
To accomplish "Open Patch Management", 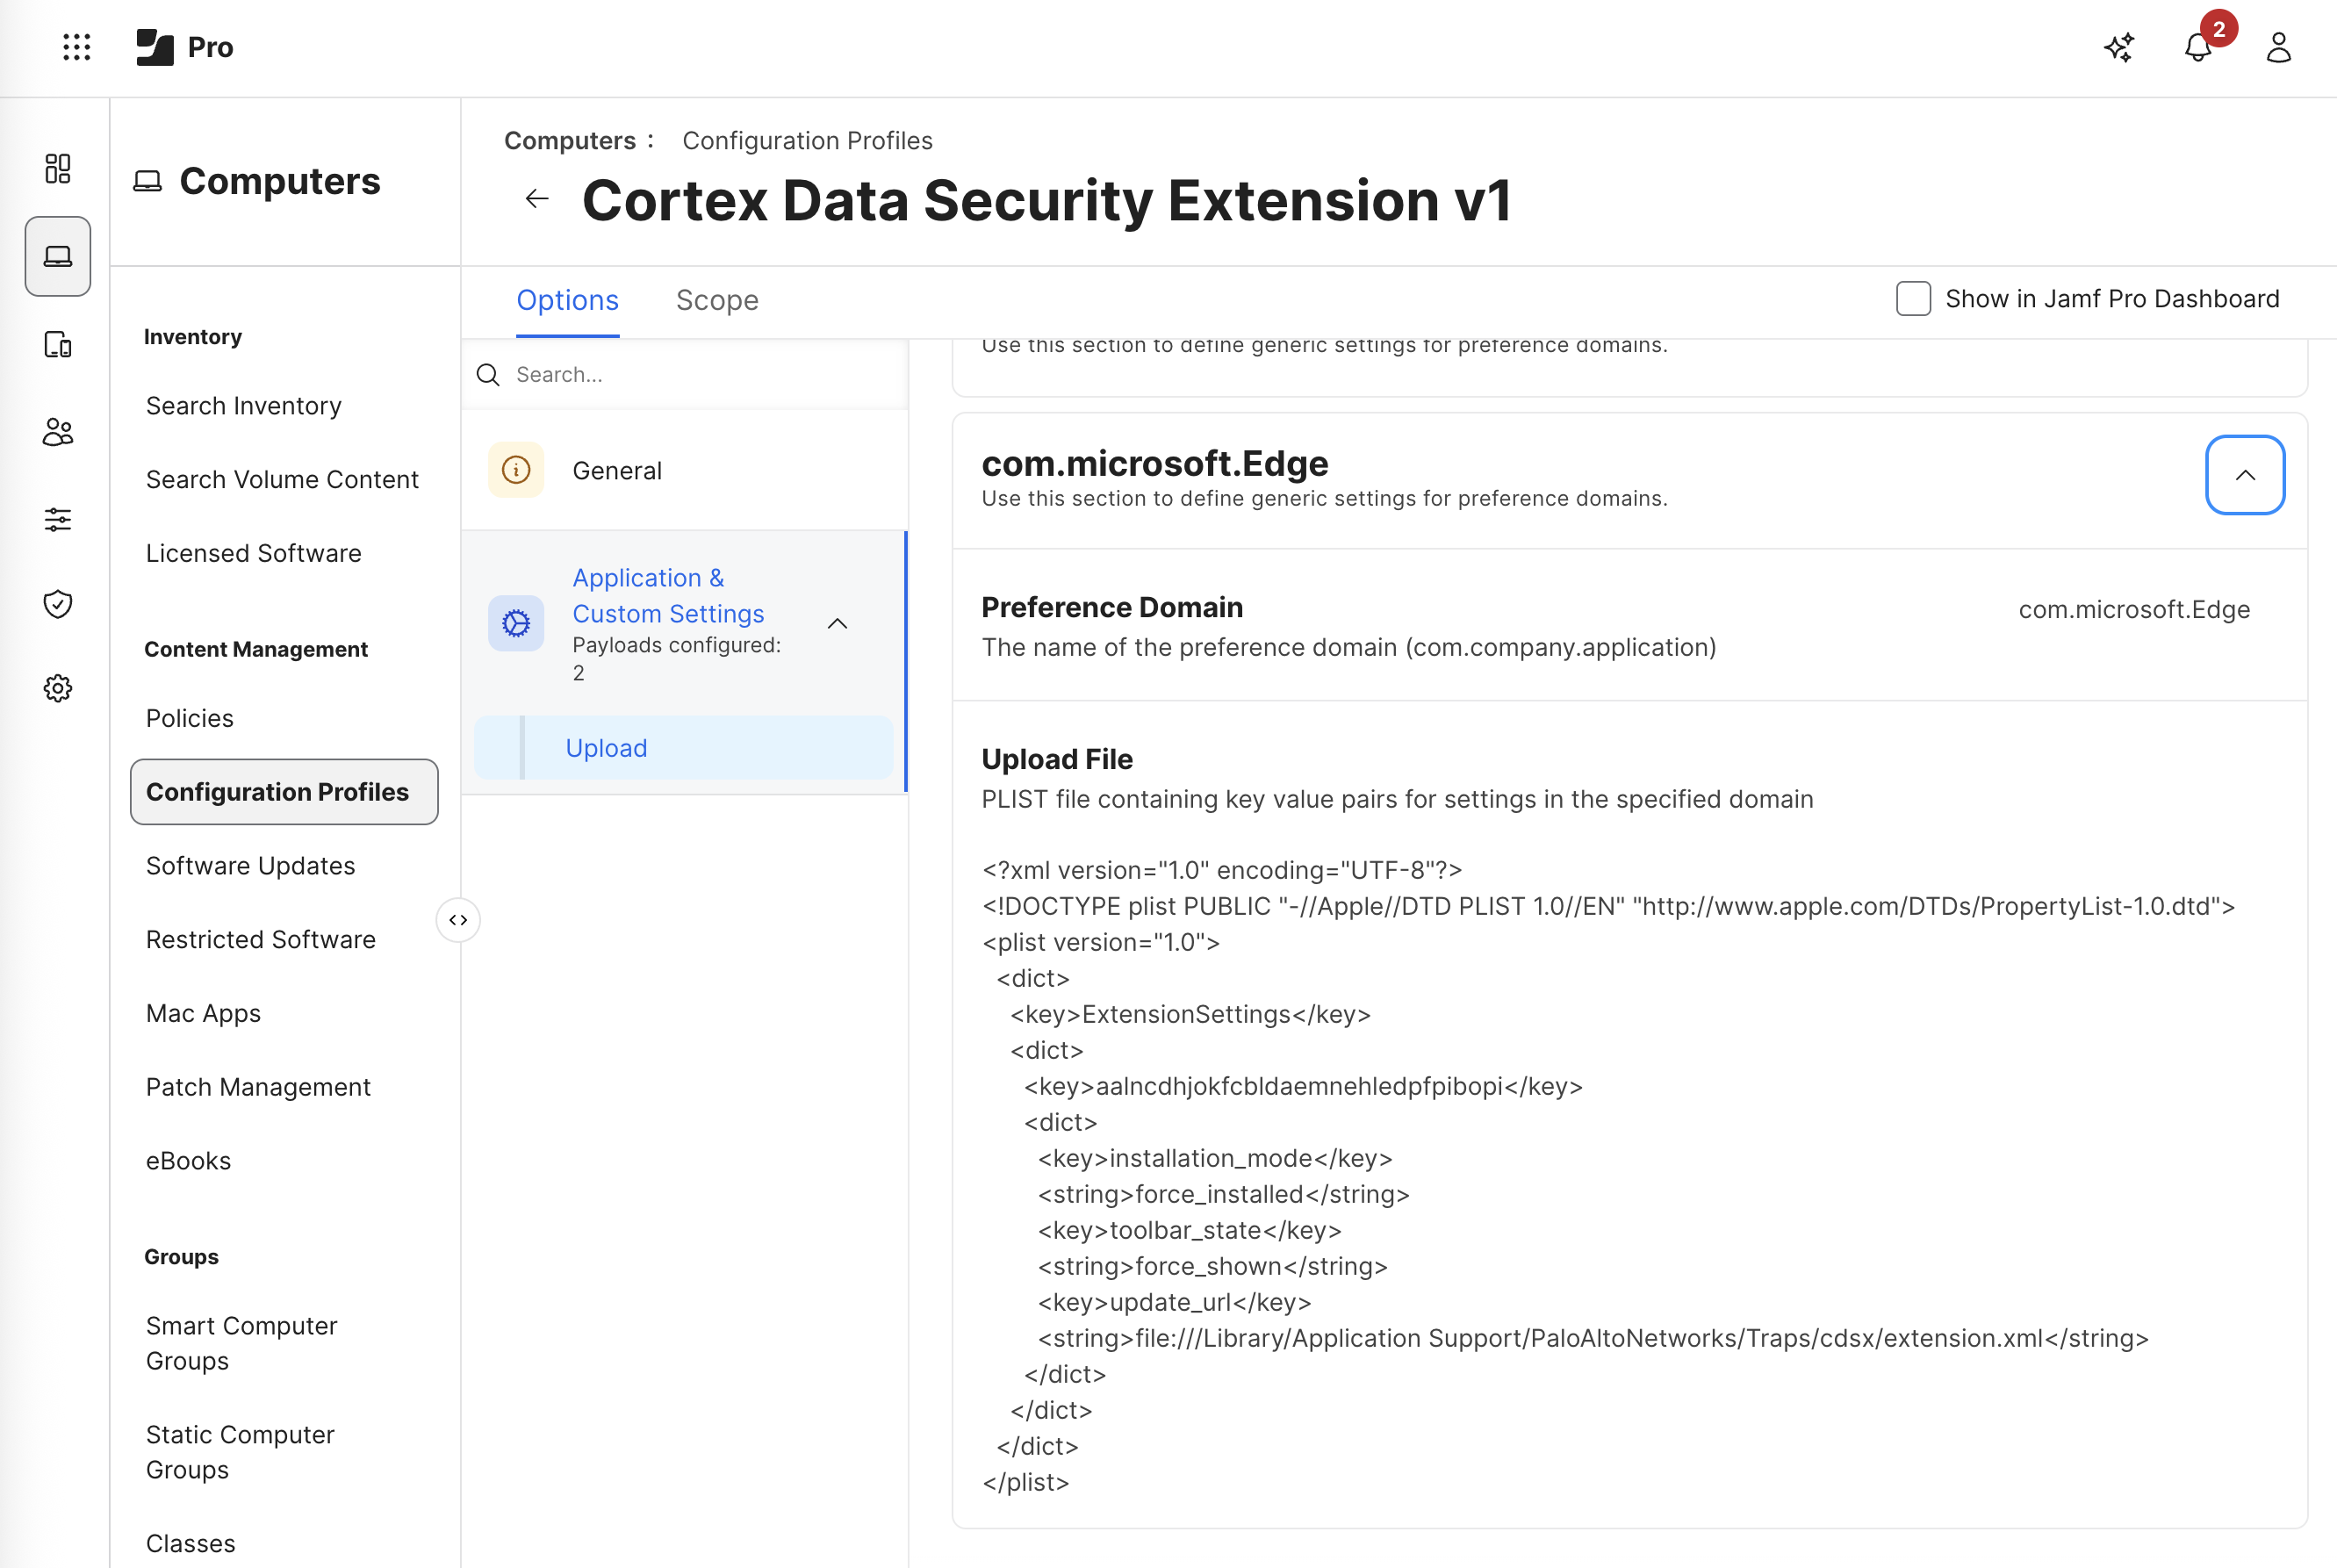I will pyautogui.click(x=258, y=1088).
